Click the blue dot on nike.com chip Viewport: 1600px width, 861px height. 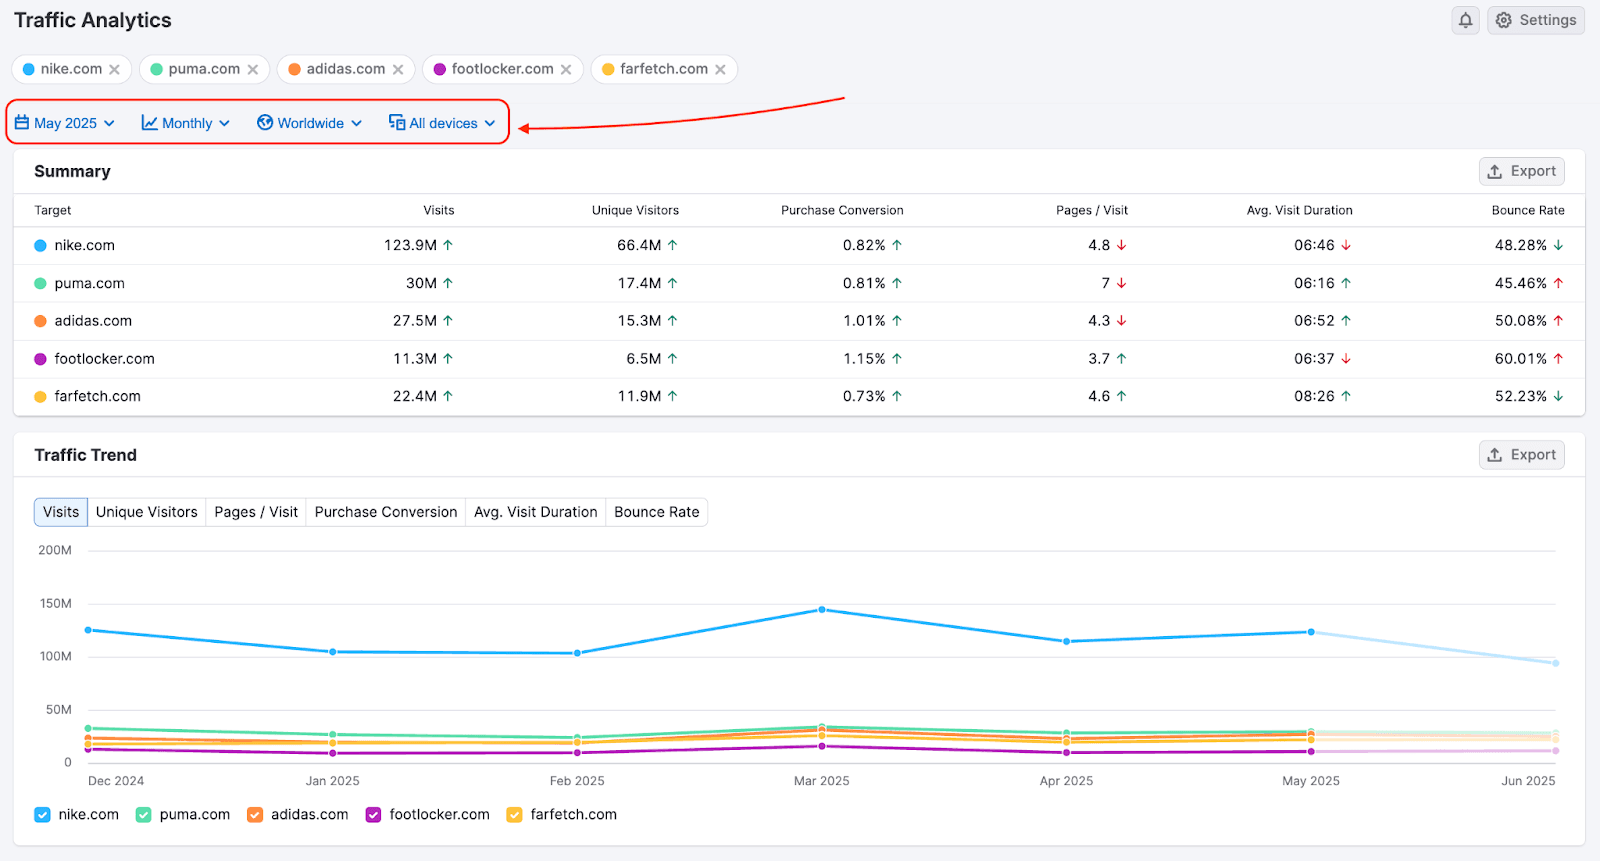coord(29,69)
